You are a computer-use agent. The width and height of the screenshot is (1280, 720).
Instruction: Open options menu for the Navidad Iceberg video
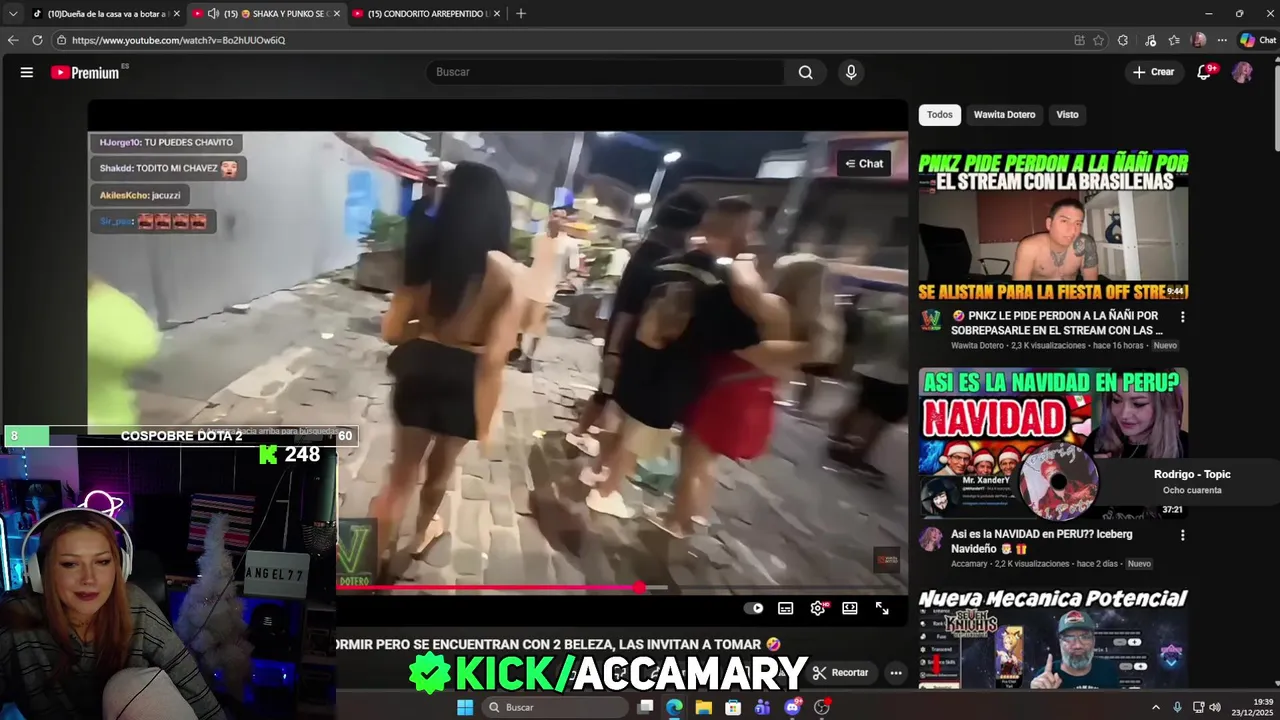(1182, 535)
